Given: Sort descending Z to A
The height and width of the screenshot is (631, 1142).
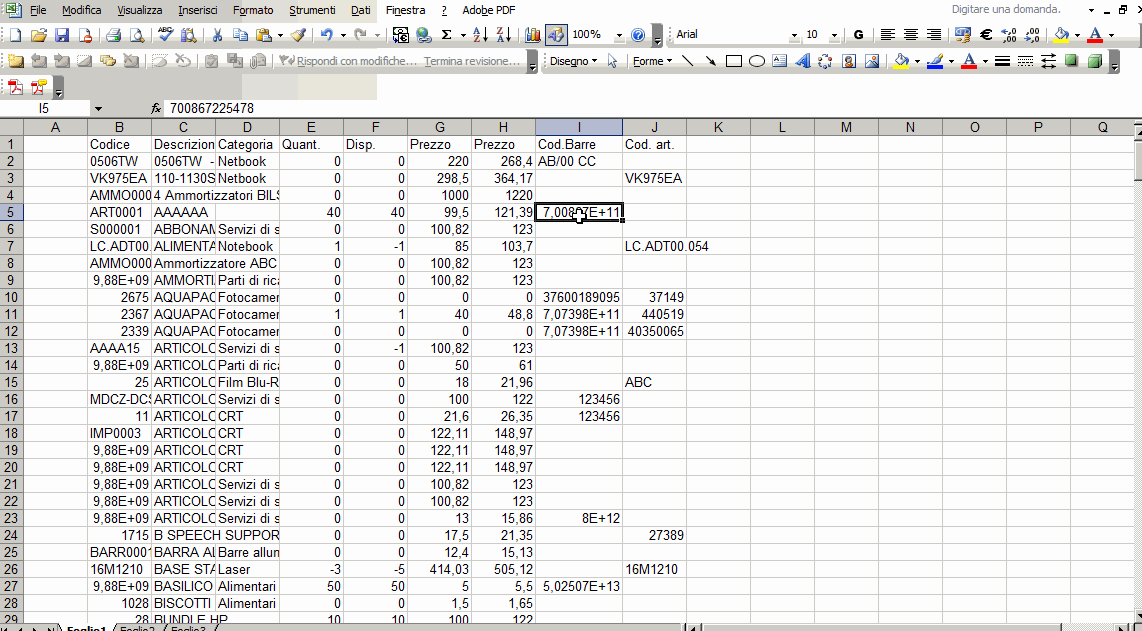Looking at the screenshot, I should coord(503,35).
